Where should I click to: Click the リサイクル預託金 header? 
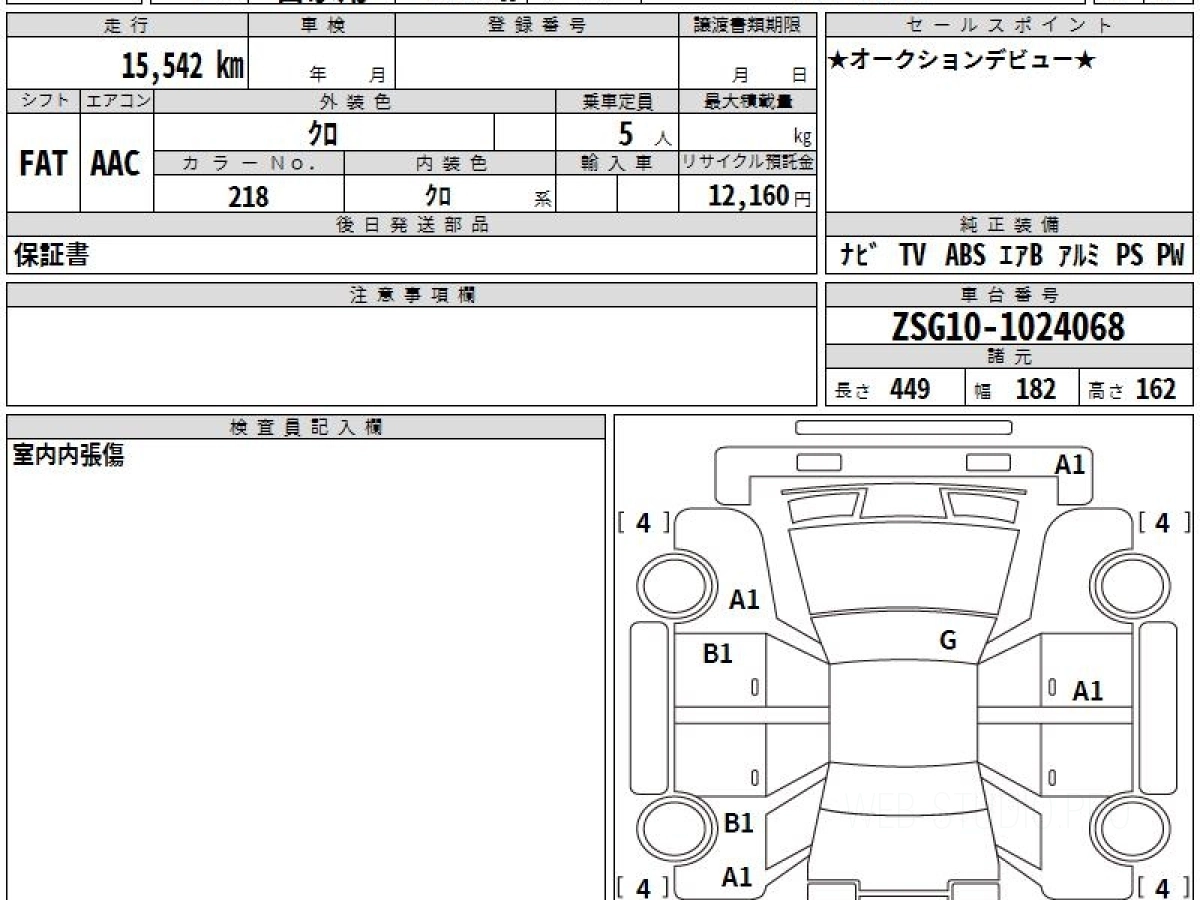click(x=748, y=163)
